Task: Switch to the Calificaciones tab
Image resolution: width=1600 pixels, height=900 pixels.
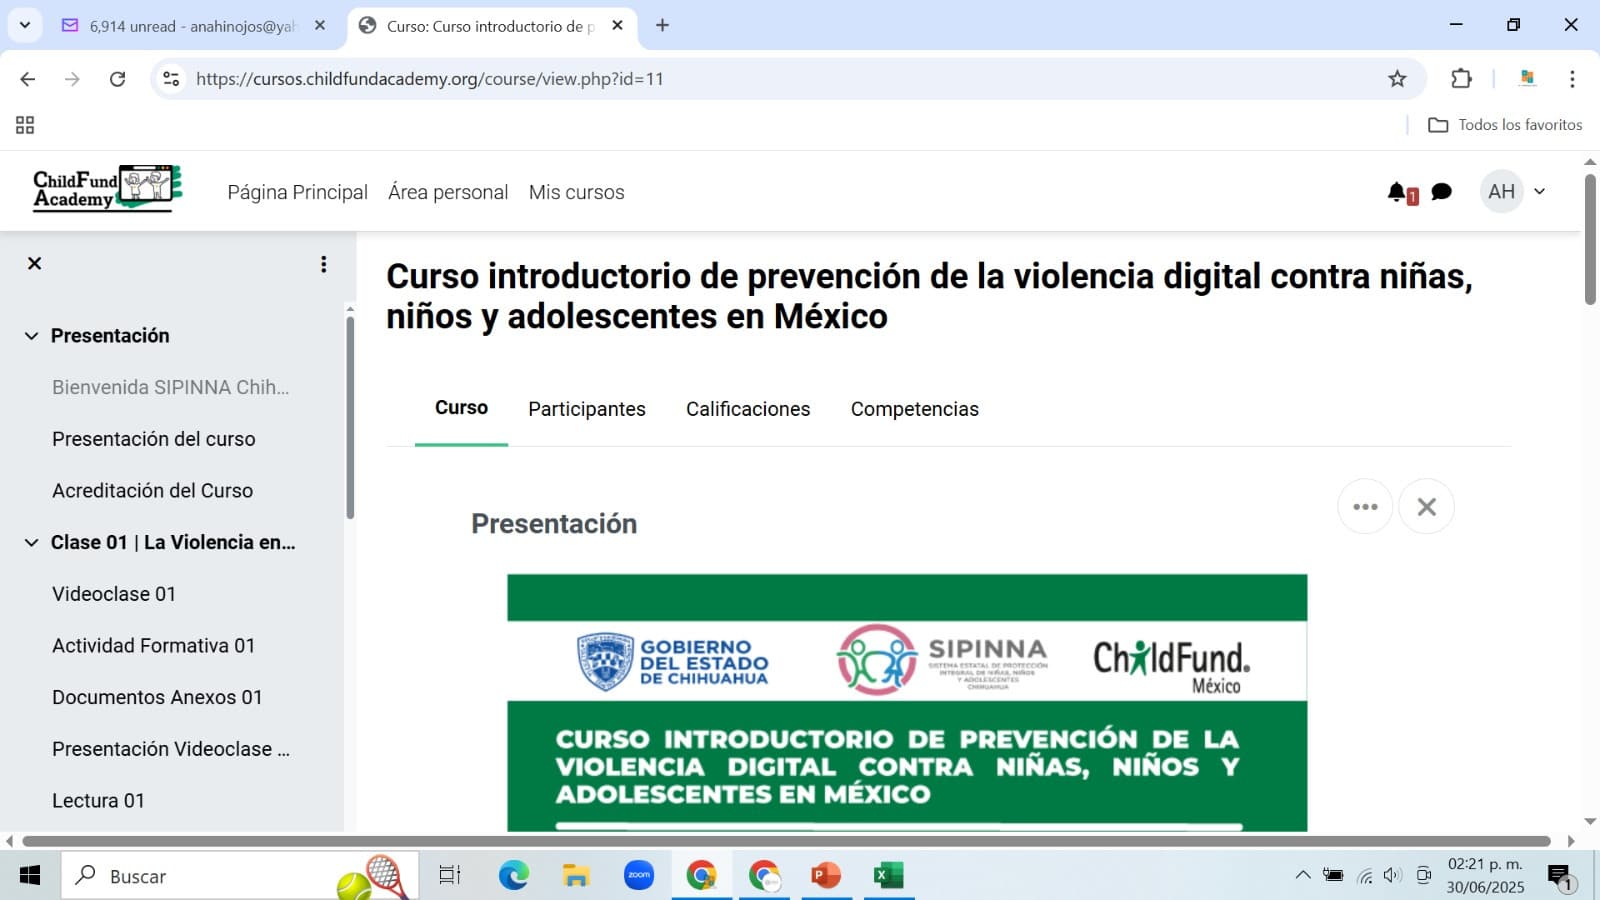Action: [x=747, y=409]
